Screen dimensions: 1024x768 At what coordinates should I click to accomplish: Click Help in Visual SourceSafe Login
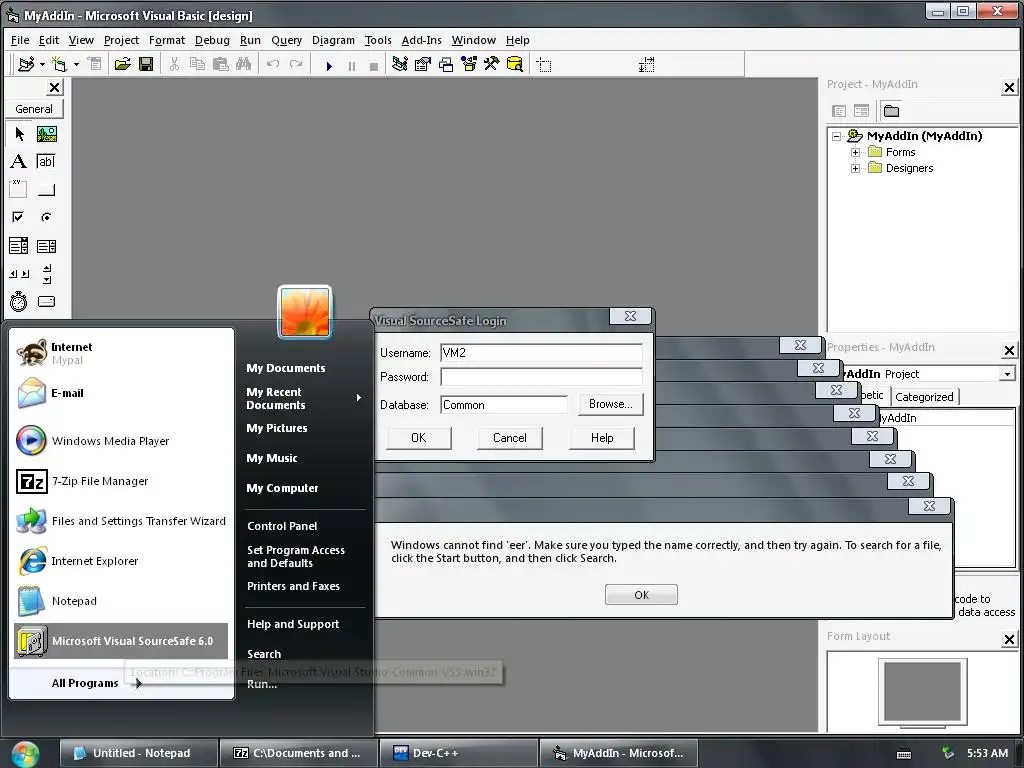(x=601, y=438)
